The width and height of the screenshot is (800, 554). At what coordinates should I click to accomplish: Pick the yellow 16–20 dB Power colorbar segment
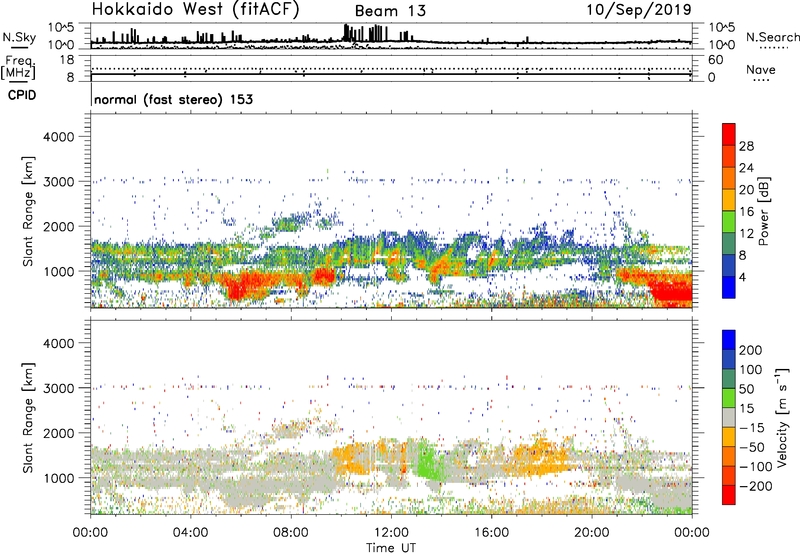(x=729, y=199)
